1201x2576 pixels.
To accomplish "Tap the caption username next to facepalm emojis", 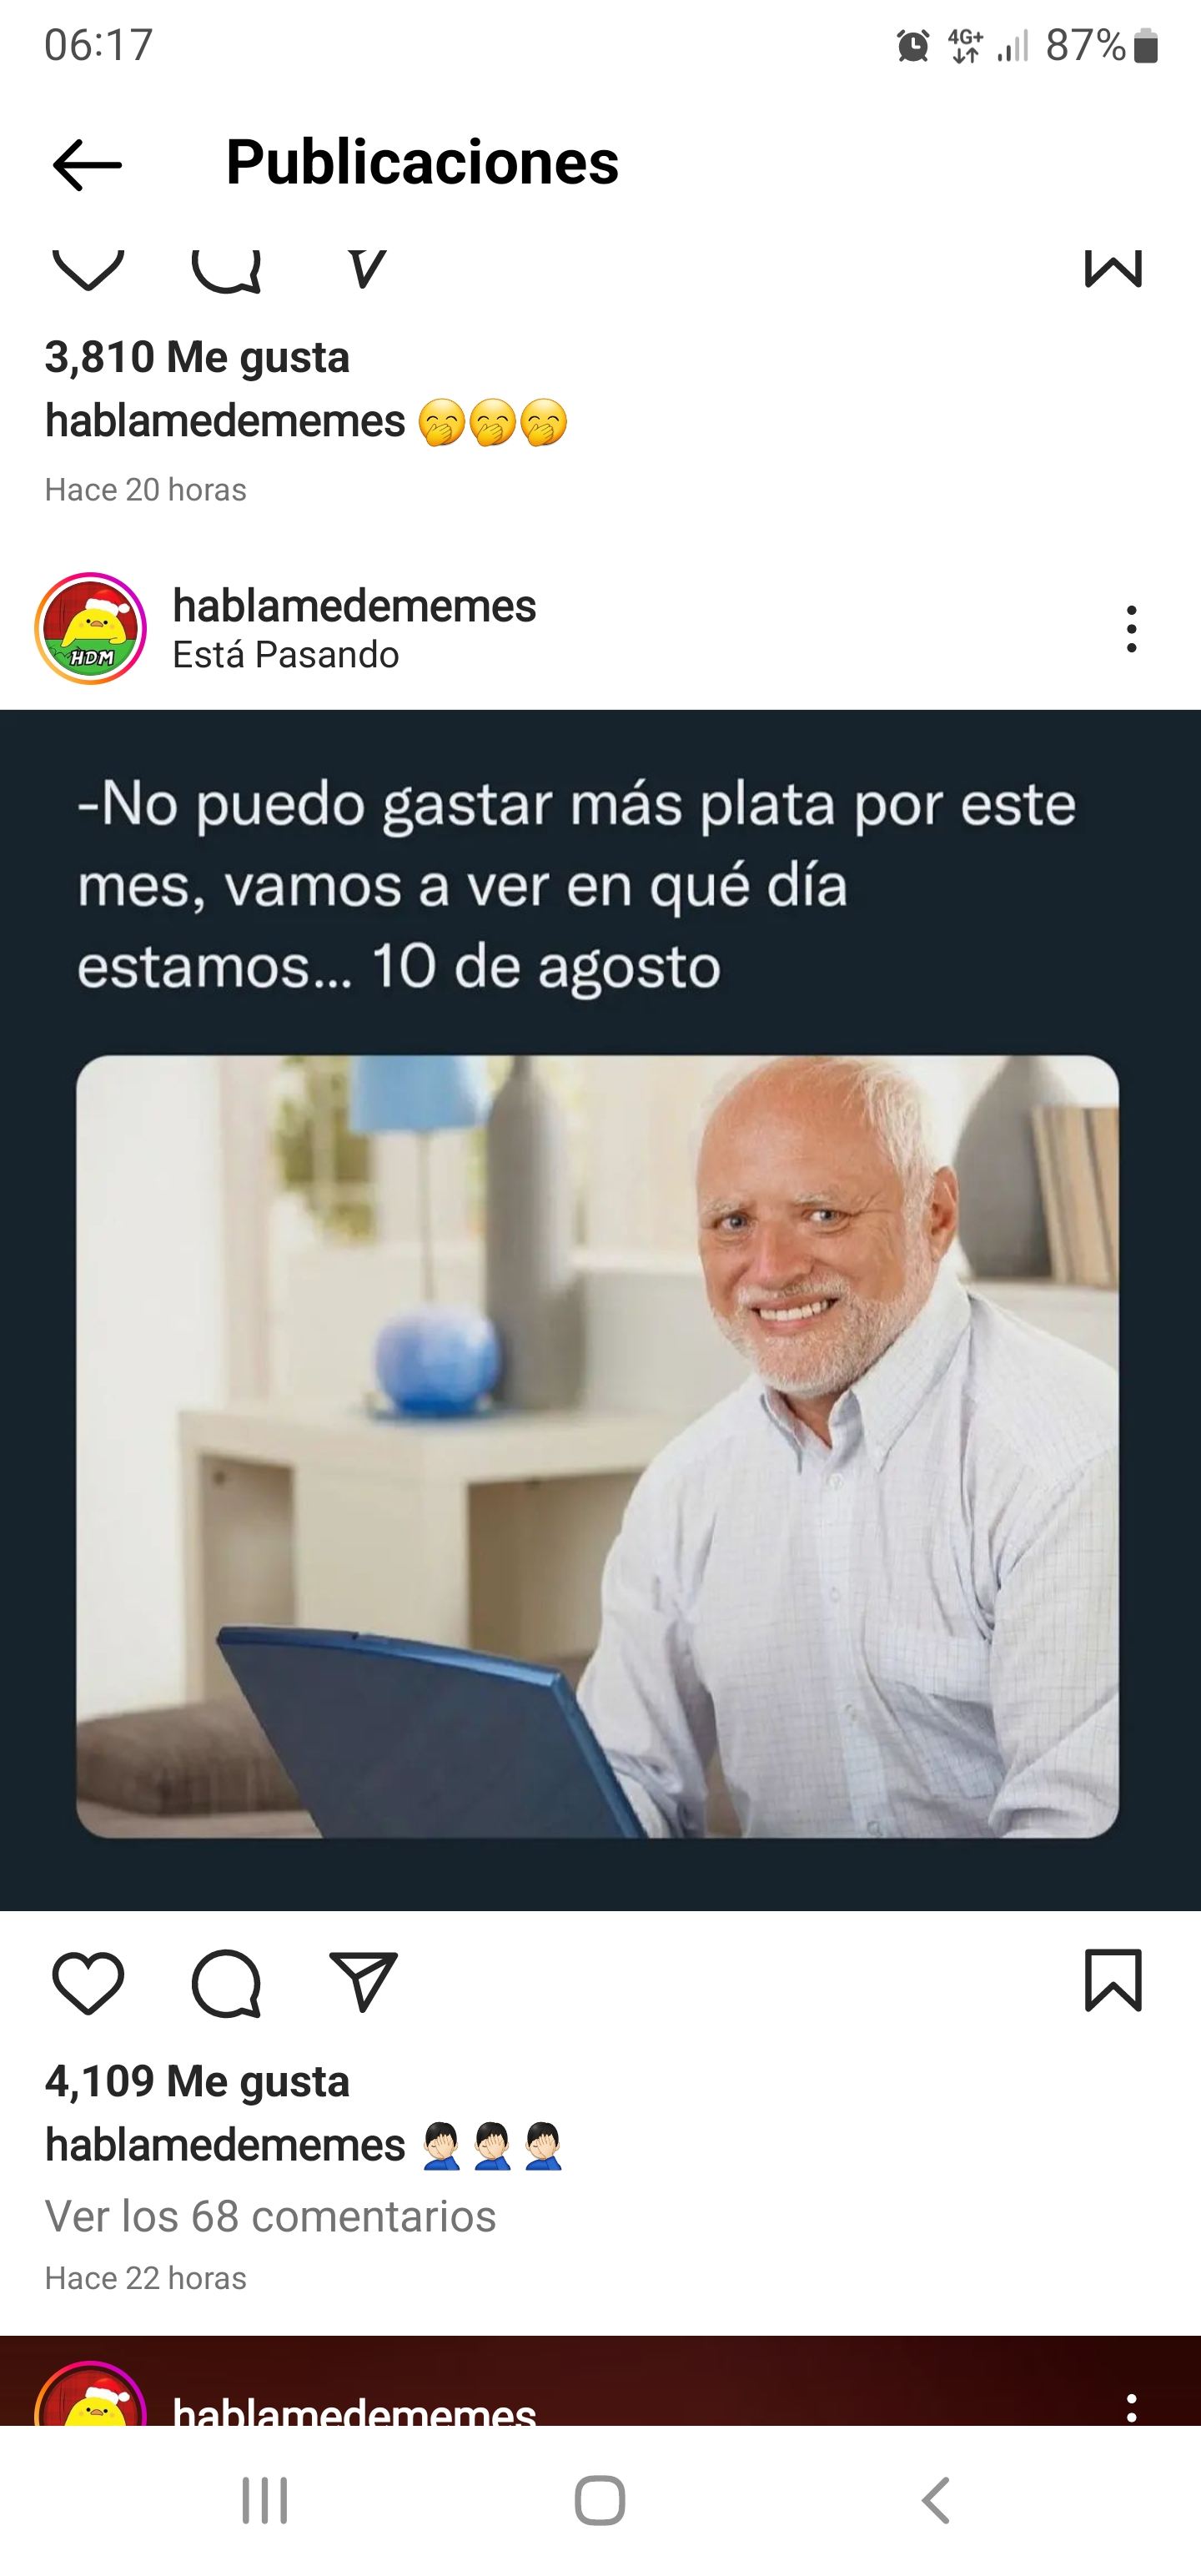I will (x=225, y=2145).
